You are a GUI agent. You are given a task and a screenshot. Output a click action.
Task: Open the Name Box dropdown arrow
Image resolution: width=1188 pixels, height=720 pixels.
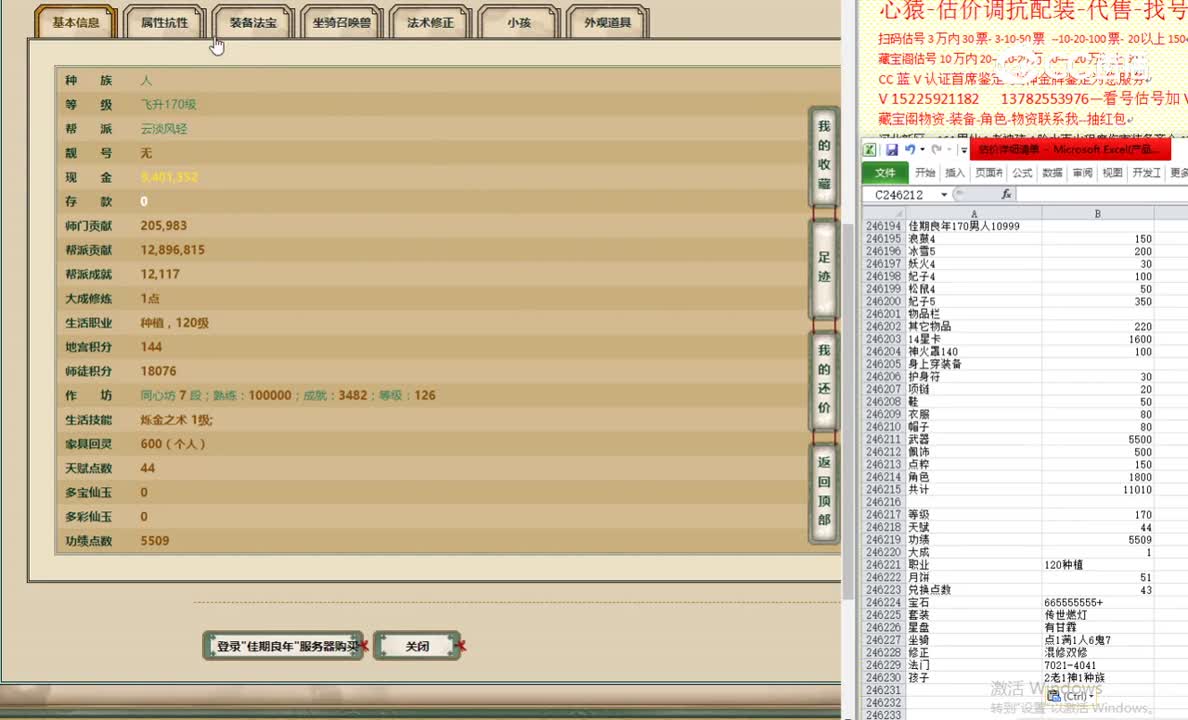tap(944, 195)
